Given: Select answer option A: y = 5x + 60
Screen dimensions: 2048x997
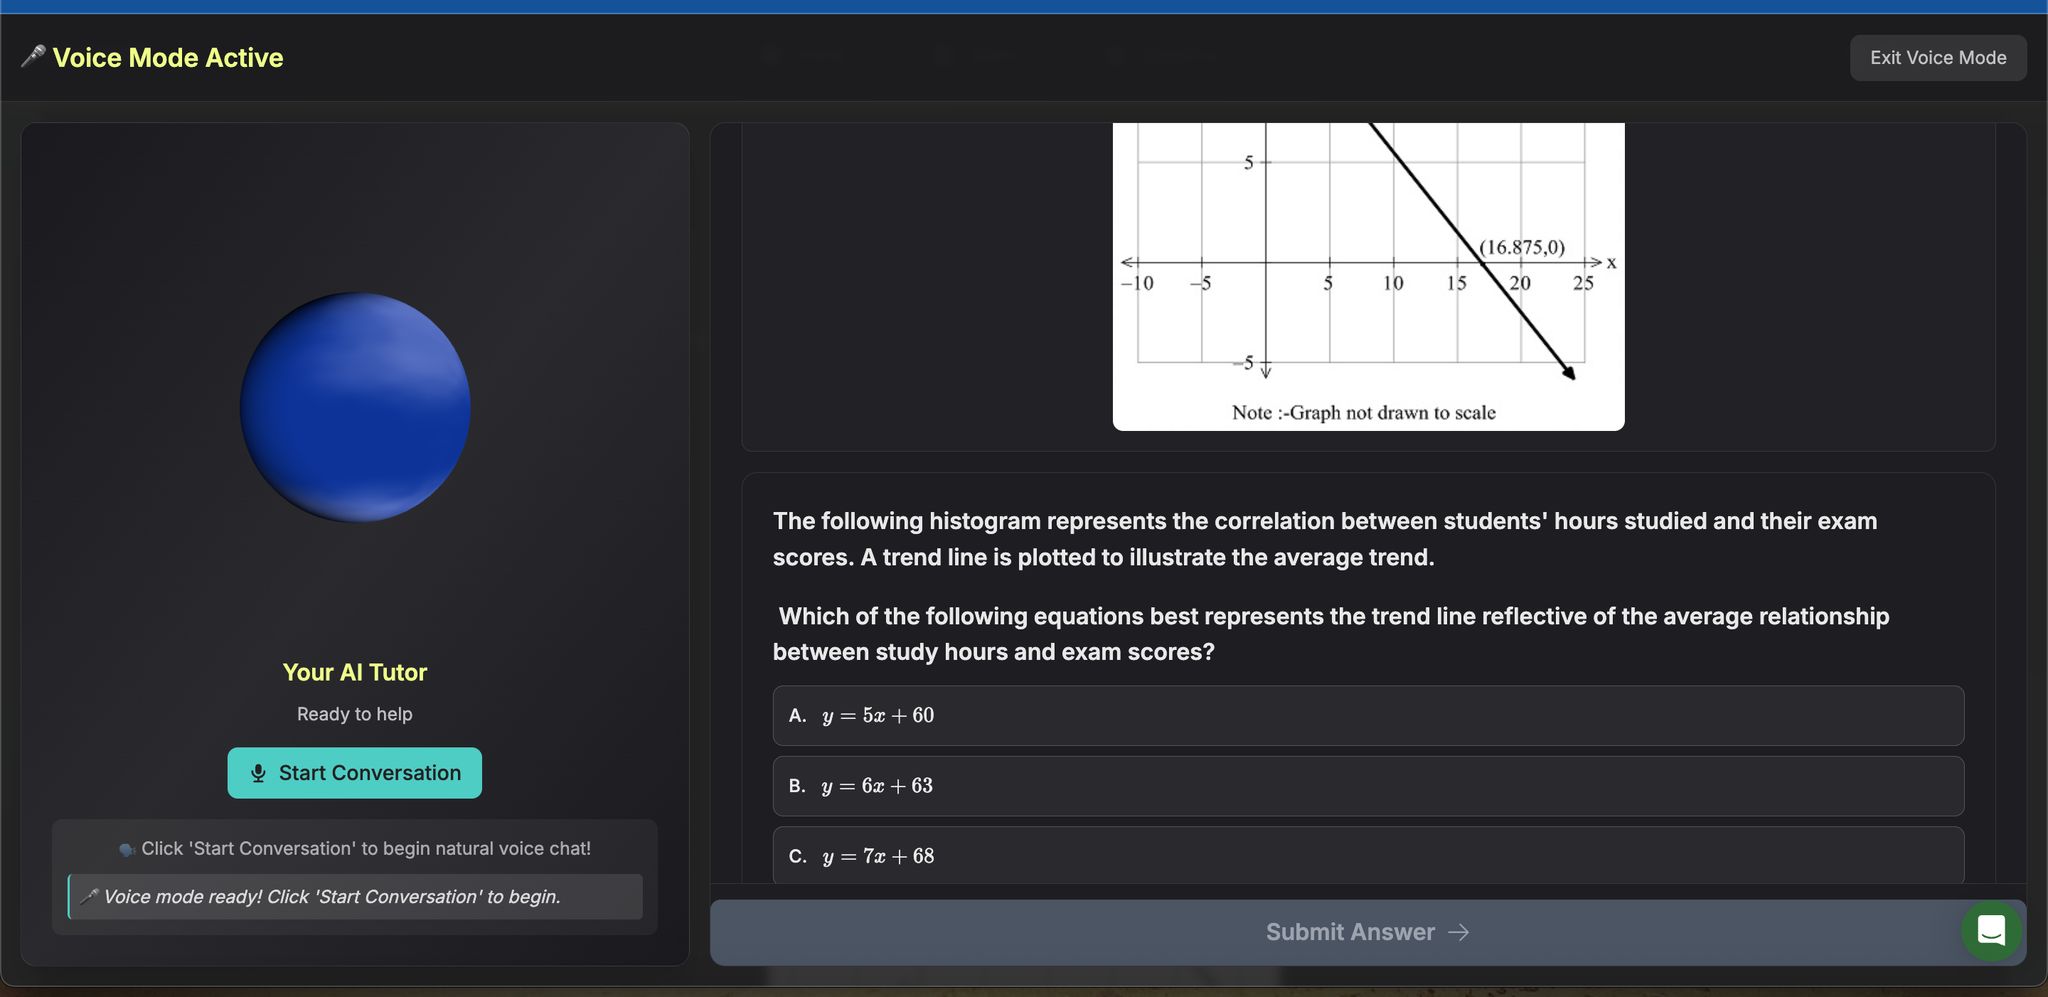Looking at the screenshot, I should point(1367,715).
